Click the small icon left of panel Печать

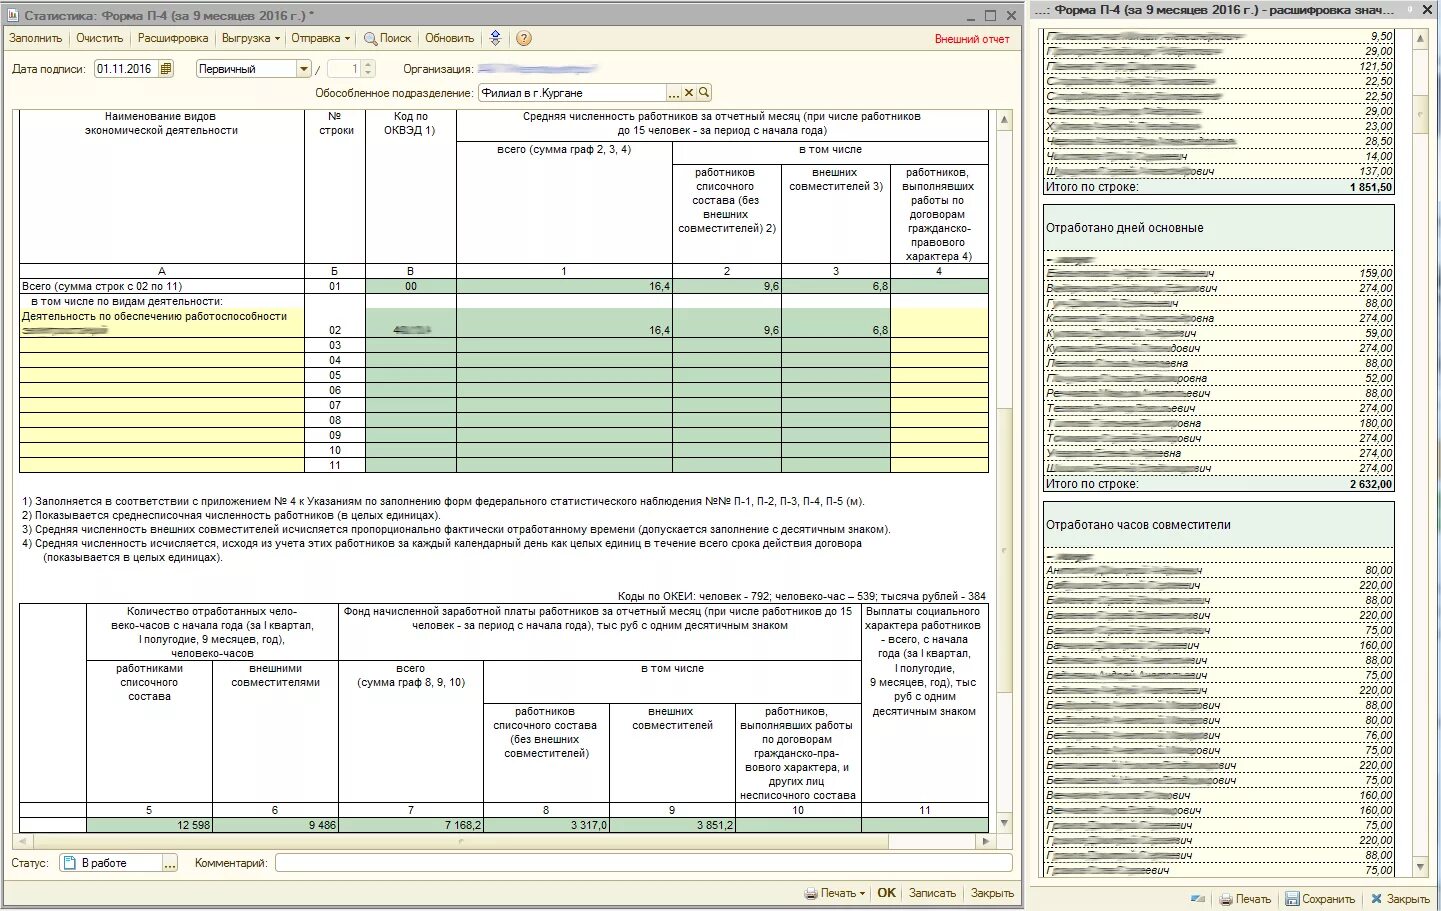click(1198, 899)
